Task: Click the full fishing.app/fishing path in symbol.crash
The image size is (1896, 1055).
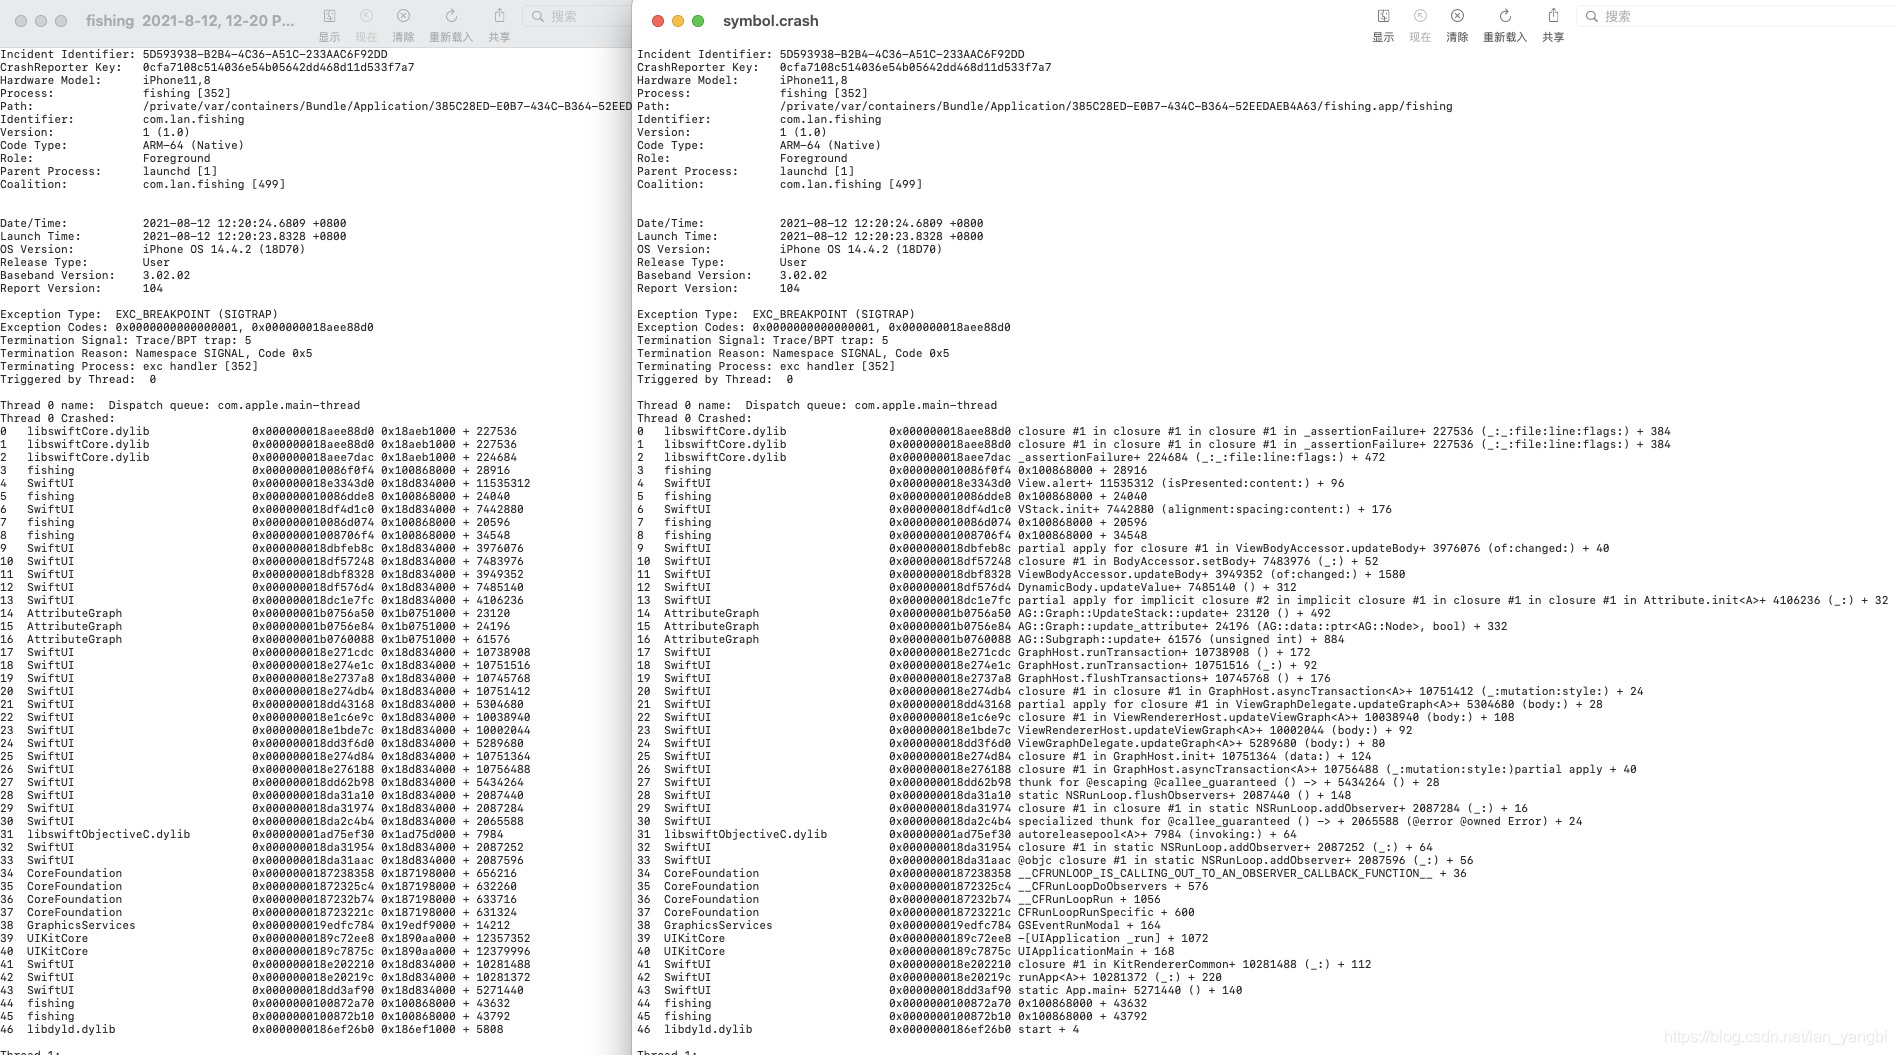Action: pos(1116,106)
